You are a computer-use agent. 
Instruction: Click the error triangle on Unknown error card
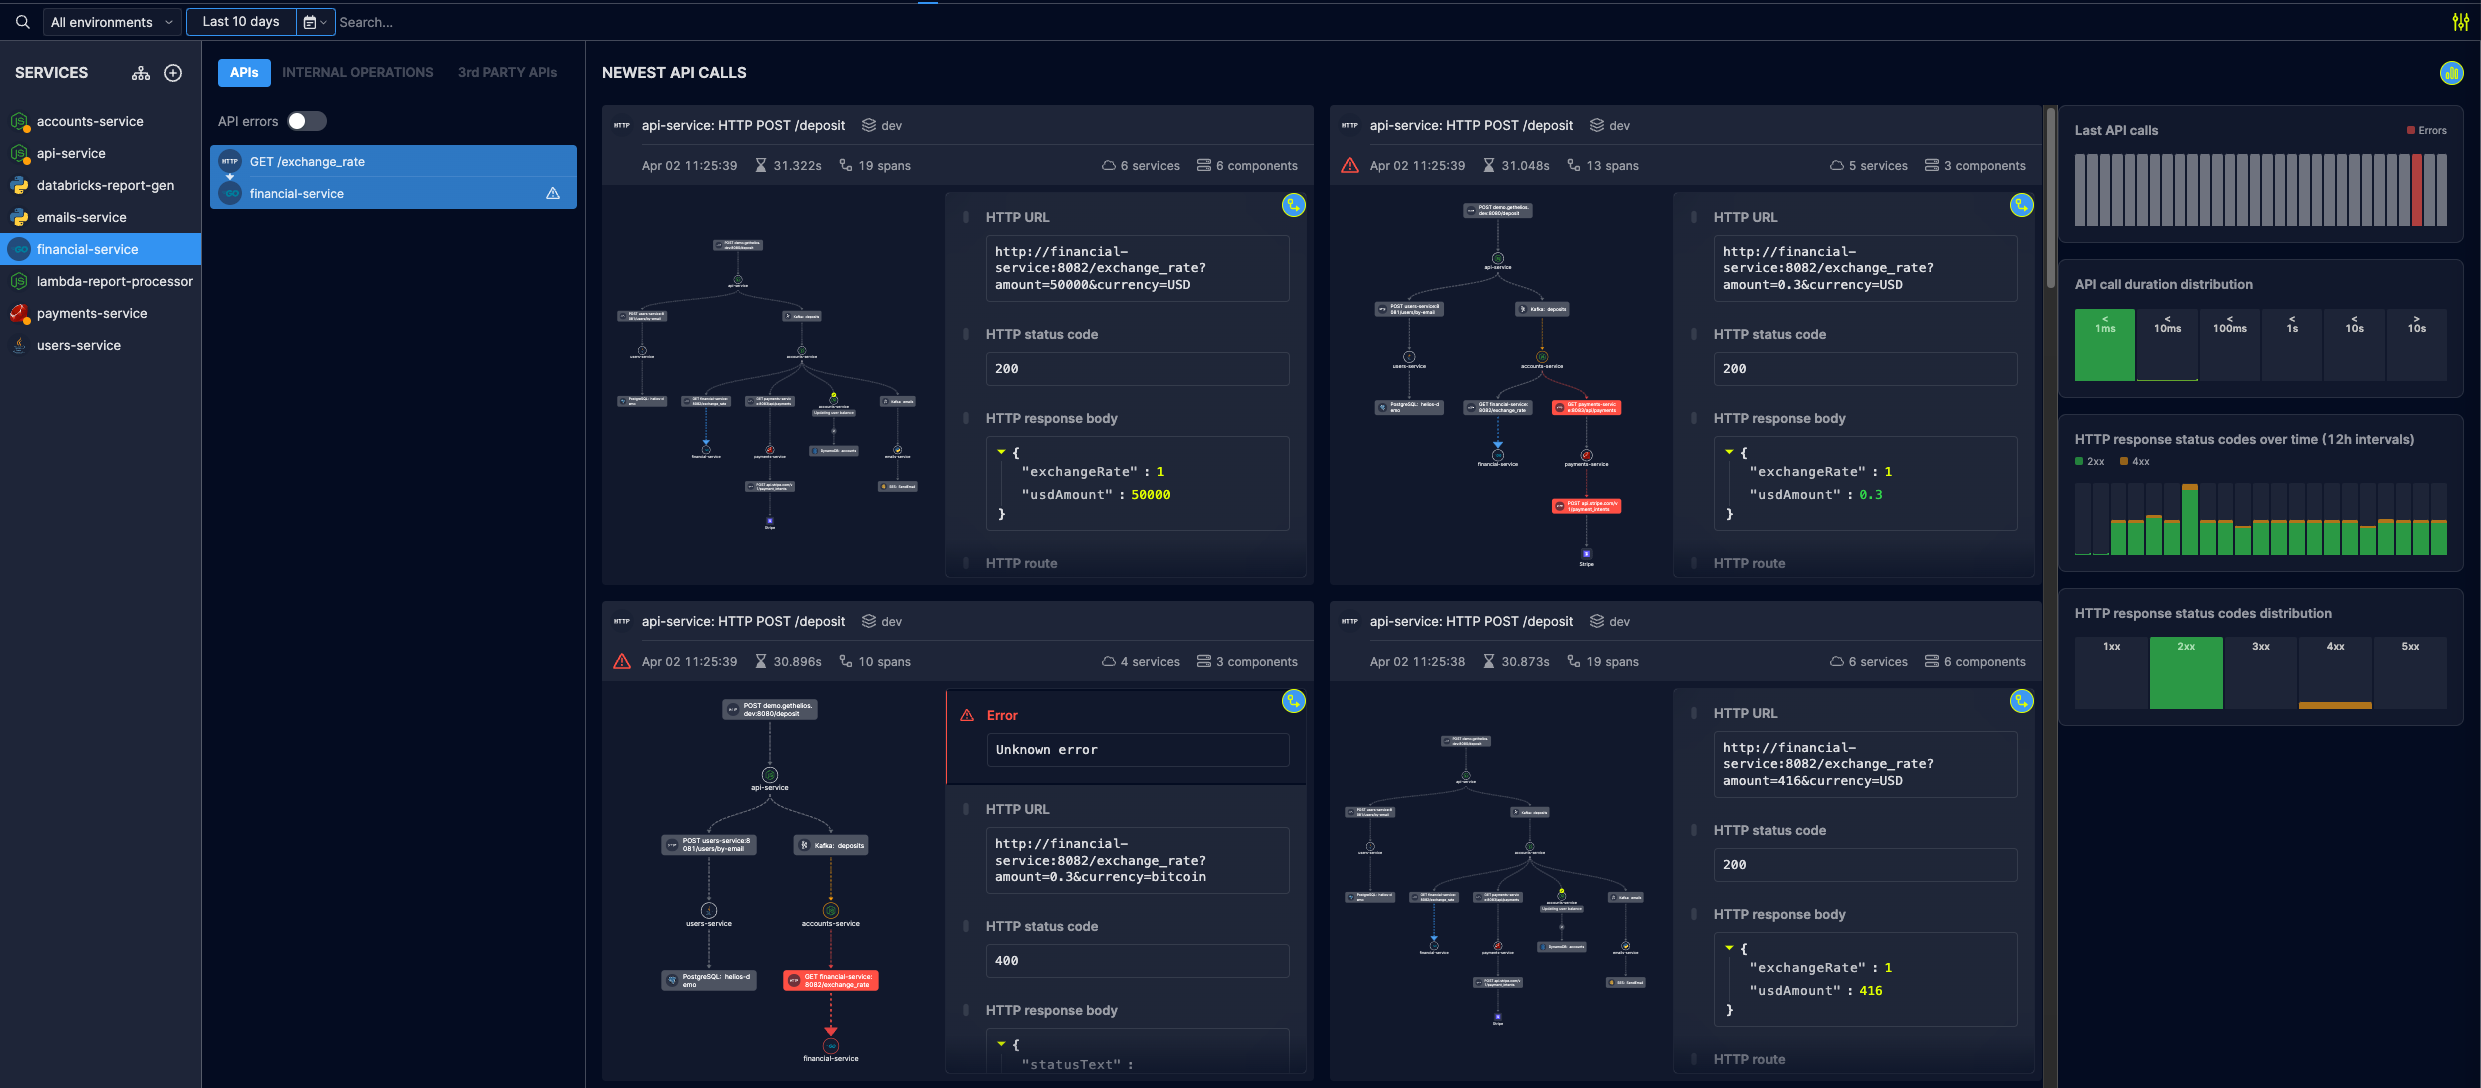pos(967,715)
